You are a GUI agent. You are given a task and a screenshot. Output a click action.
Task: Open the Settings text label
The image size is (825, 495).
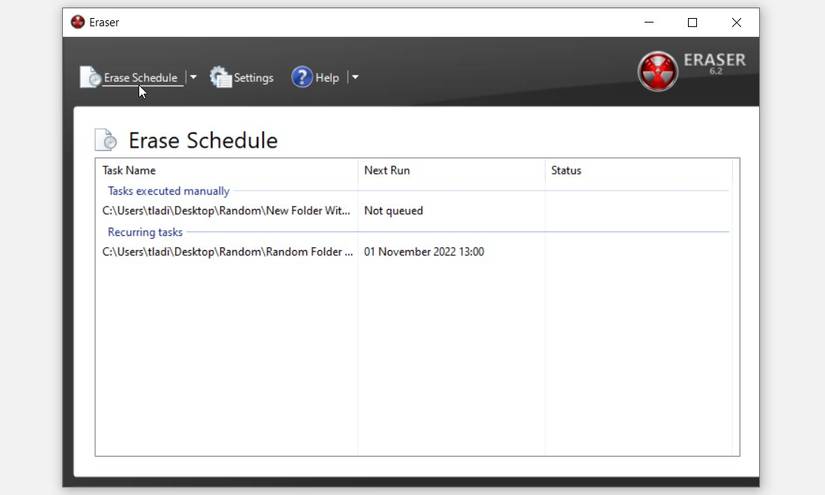tap(254, 78)
